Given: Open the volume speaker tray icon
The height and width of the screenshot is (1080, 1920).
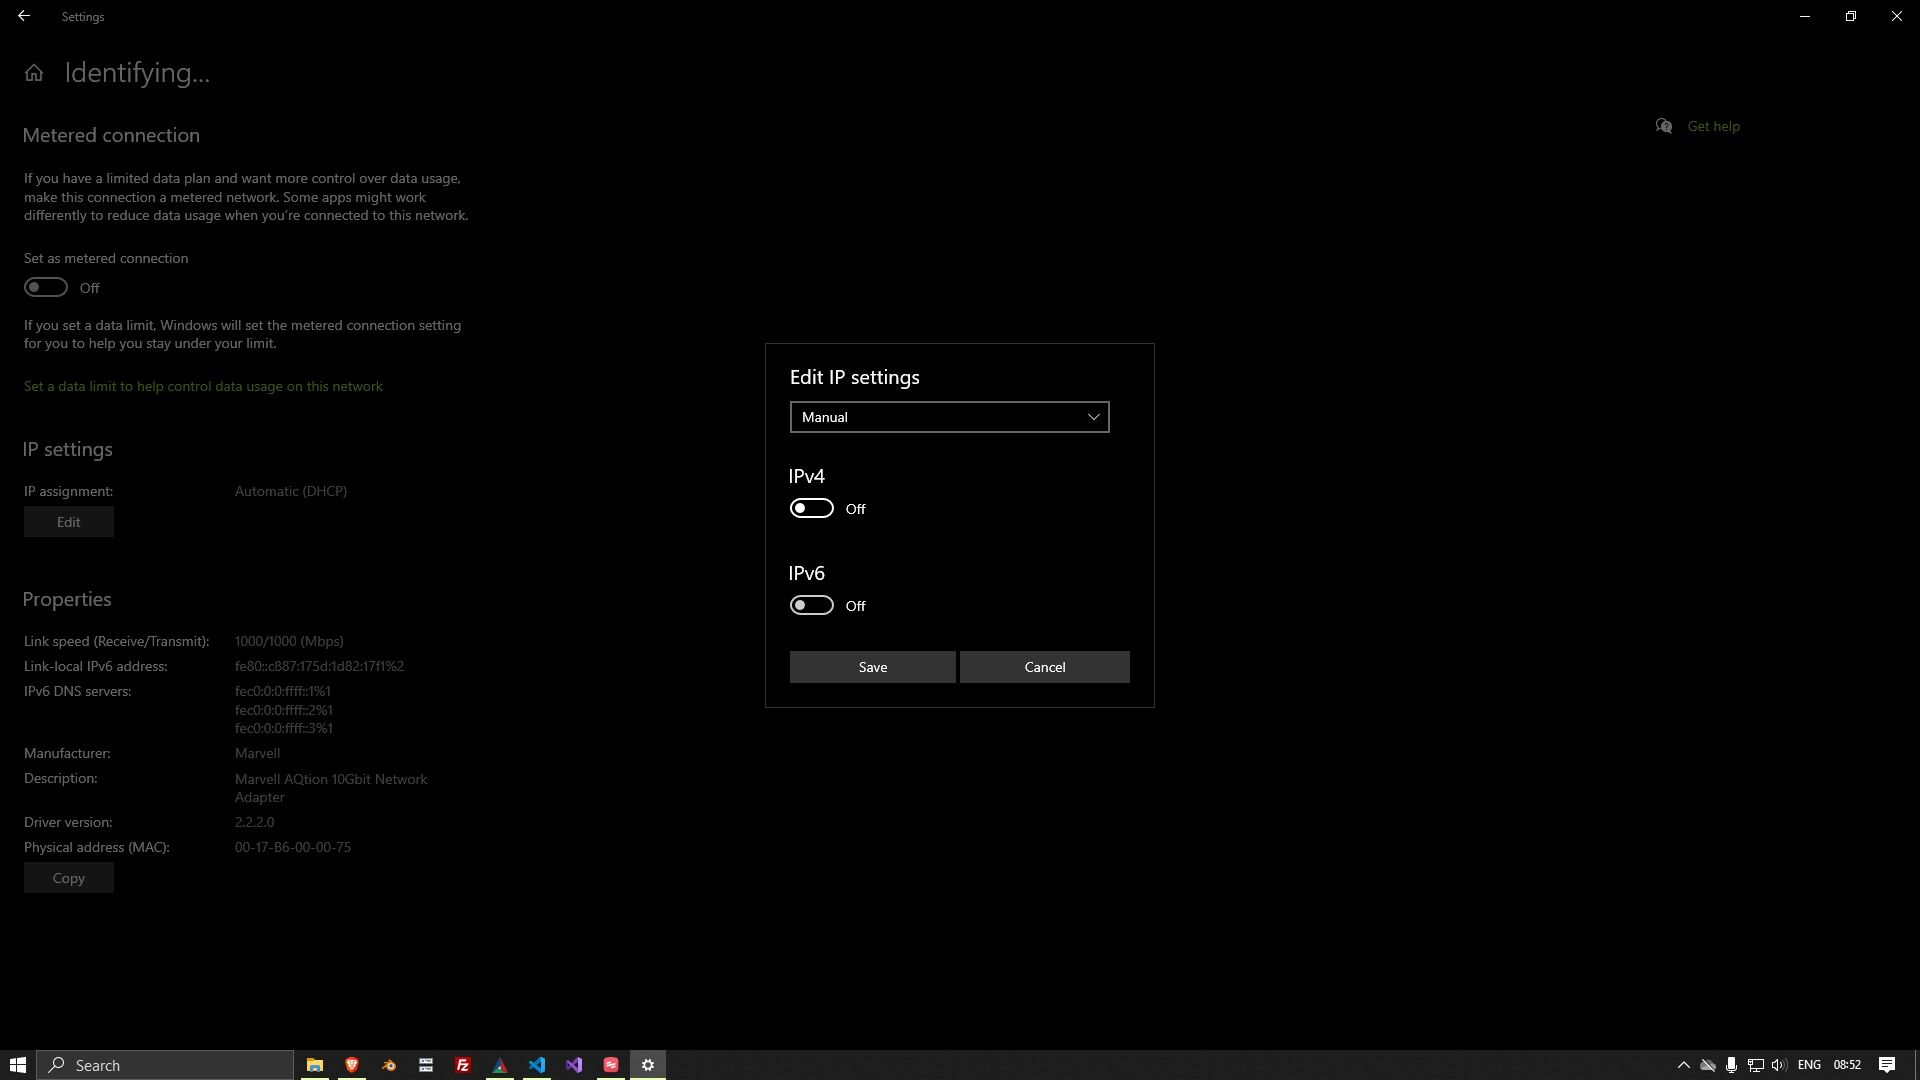Looking at the screenshot, I should click(1778, 1065).
